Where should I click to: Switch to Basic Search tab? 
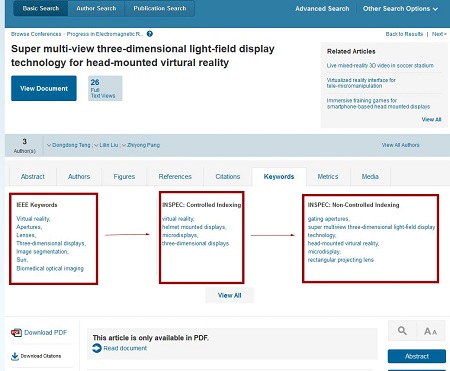(x=41, y=8)
